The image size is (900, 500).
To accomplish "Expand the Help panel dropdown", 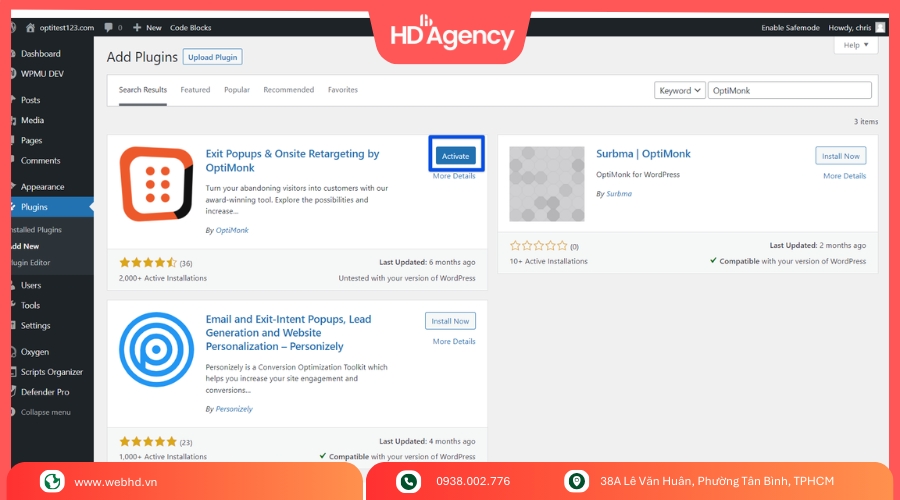I will coord(855,45).
